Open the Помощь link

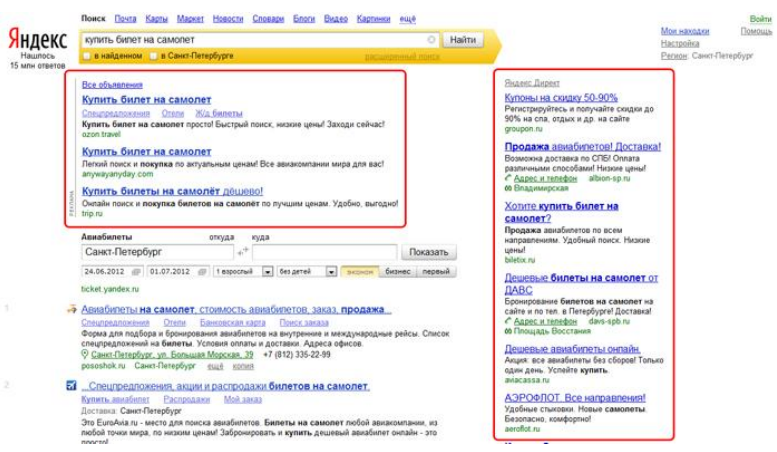pos(756,31)
